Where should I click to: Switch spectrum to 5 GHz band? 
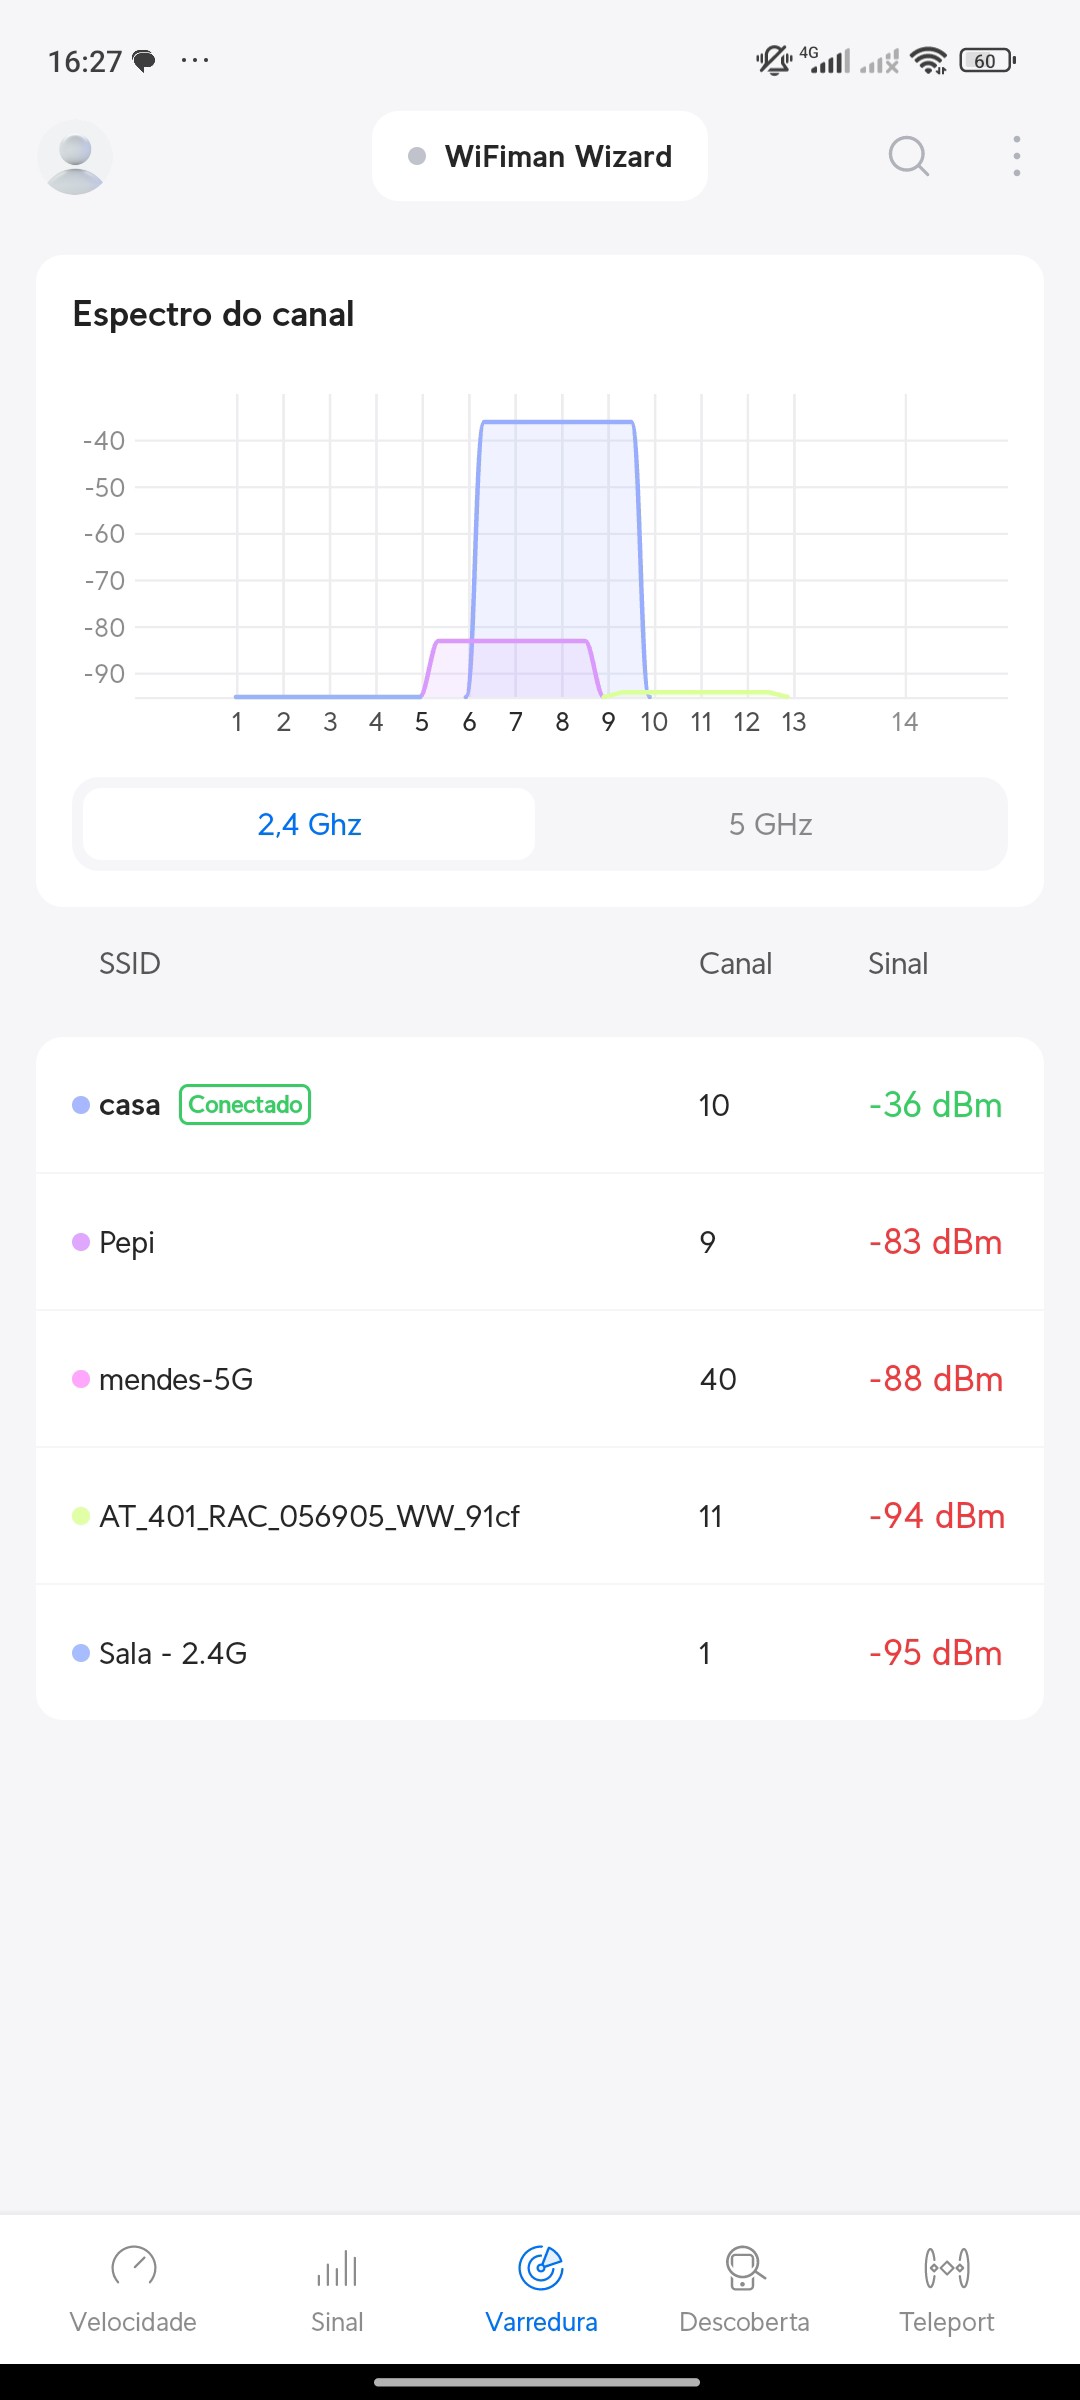point(770,824)
